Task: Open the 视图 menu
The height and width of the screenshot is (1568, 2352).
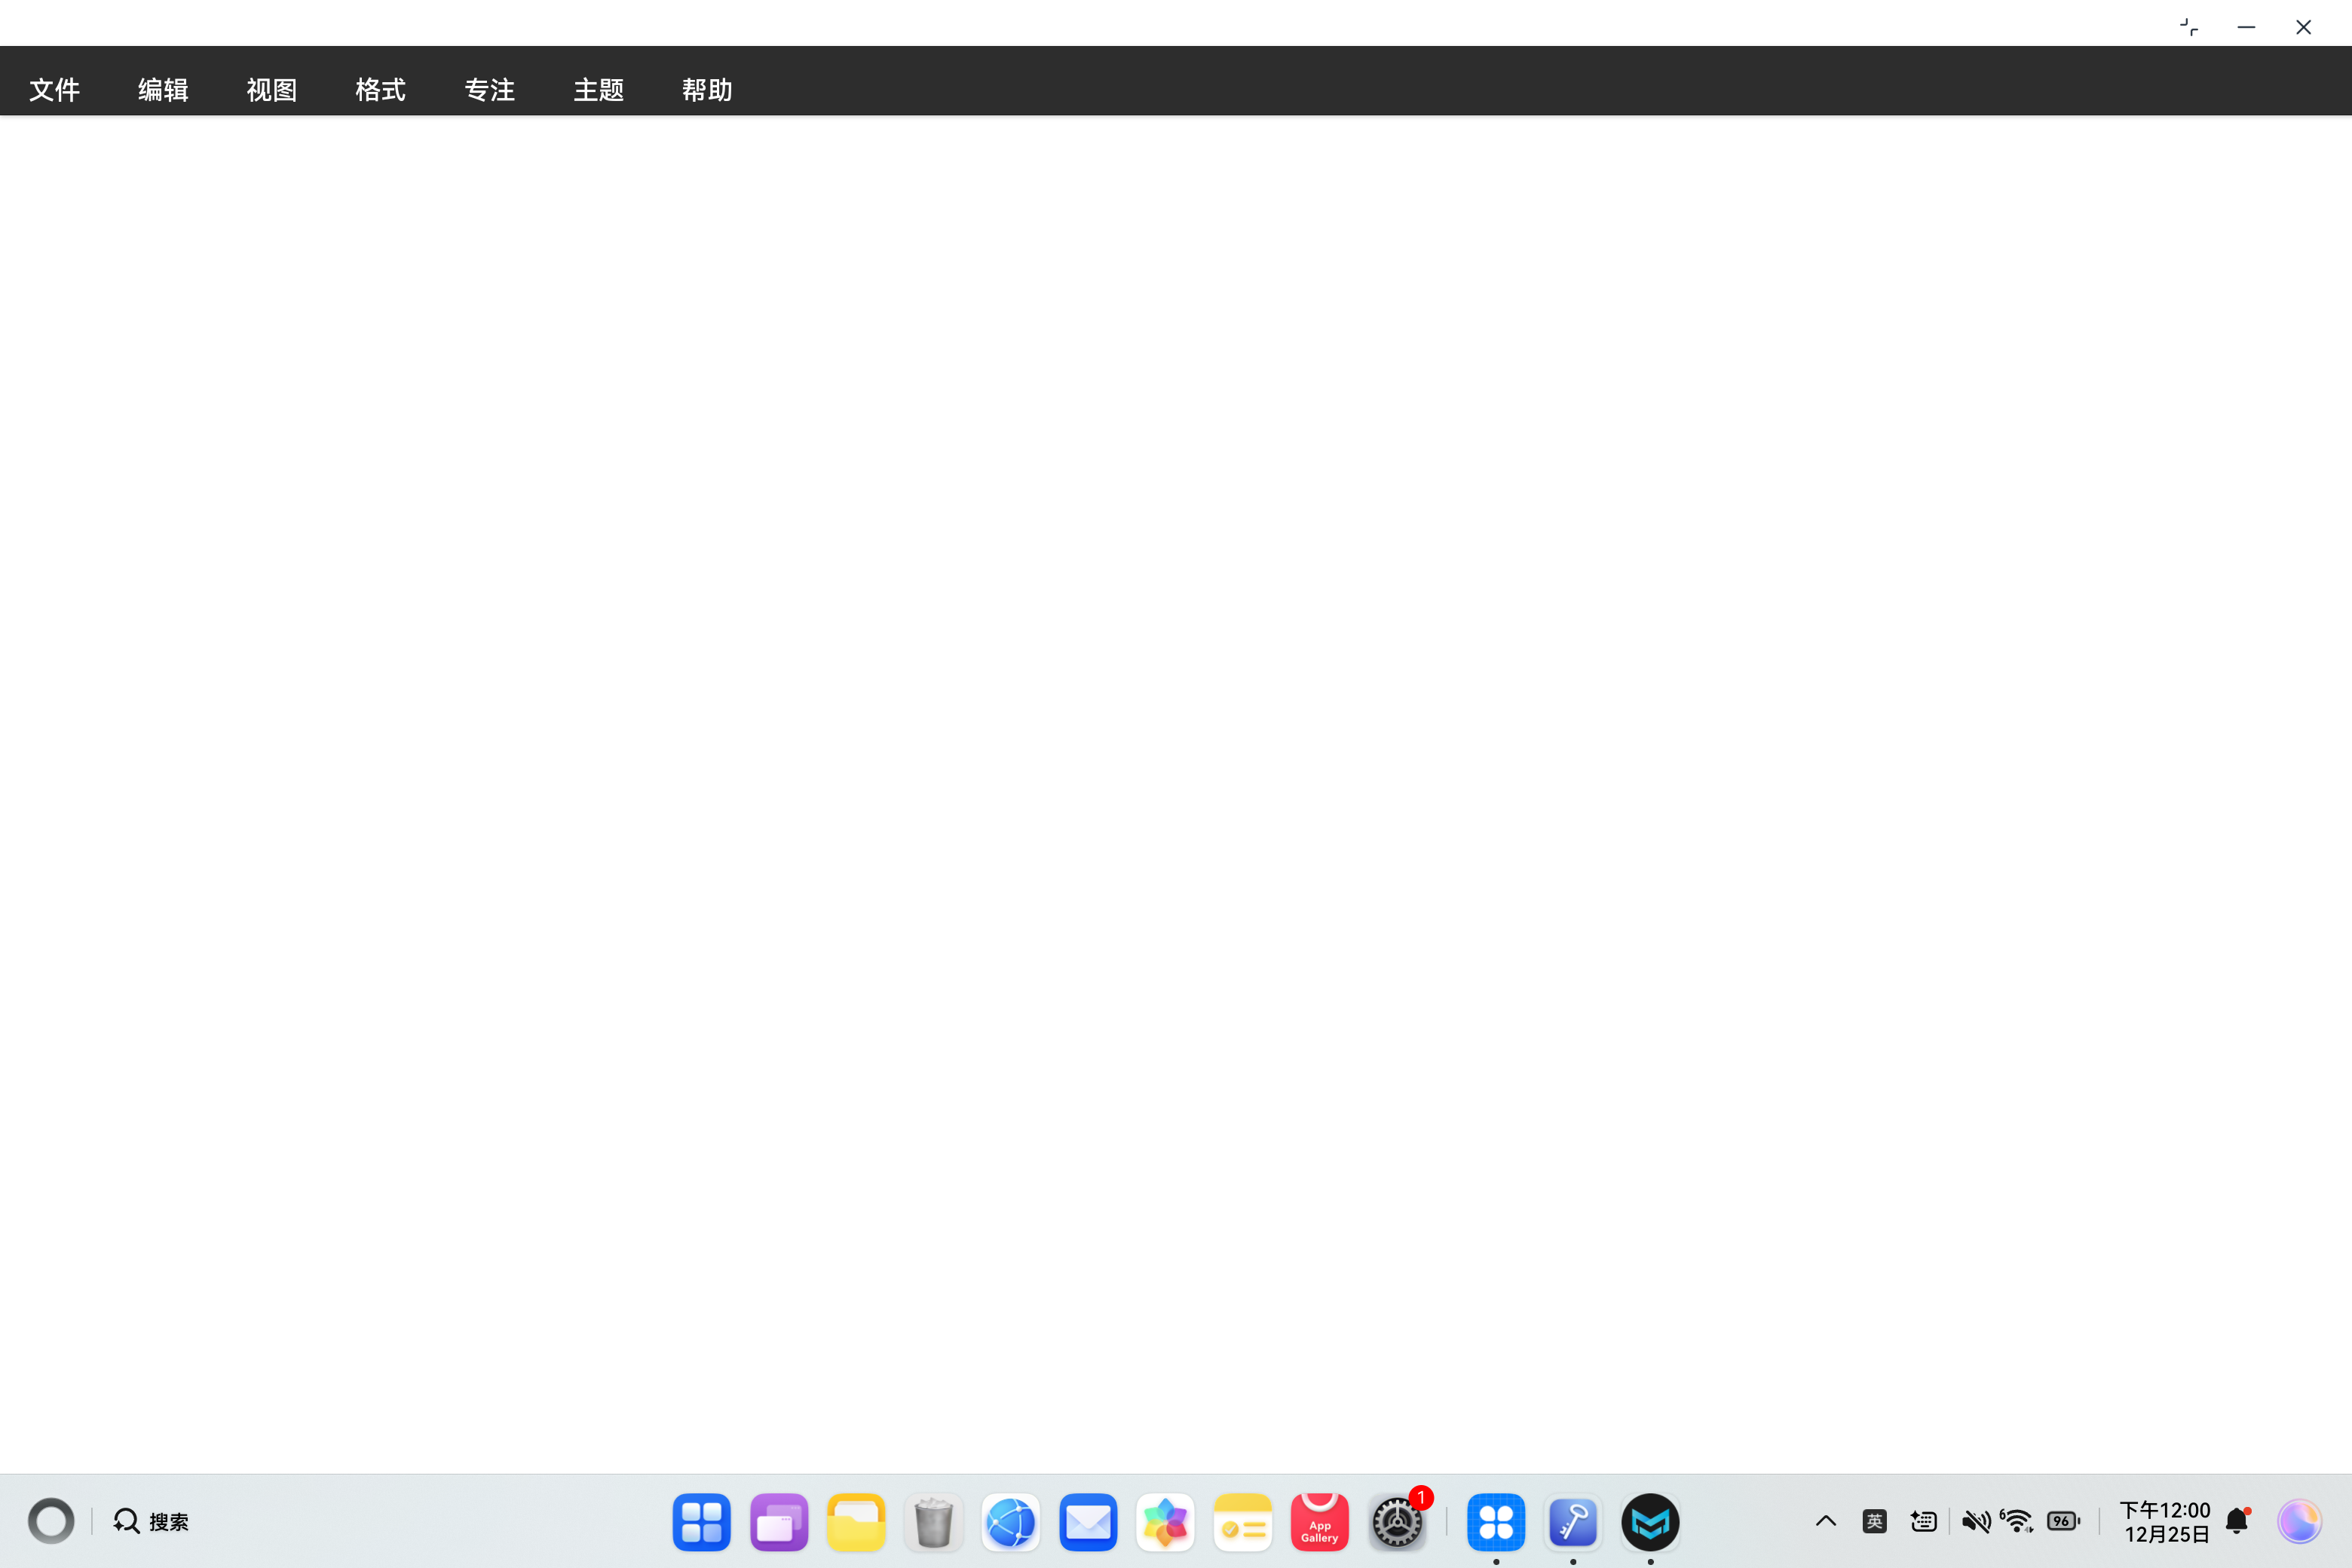Action: [272, 90]
